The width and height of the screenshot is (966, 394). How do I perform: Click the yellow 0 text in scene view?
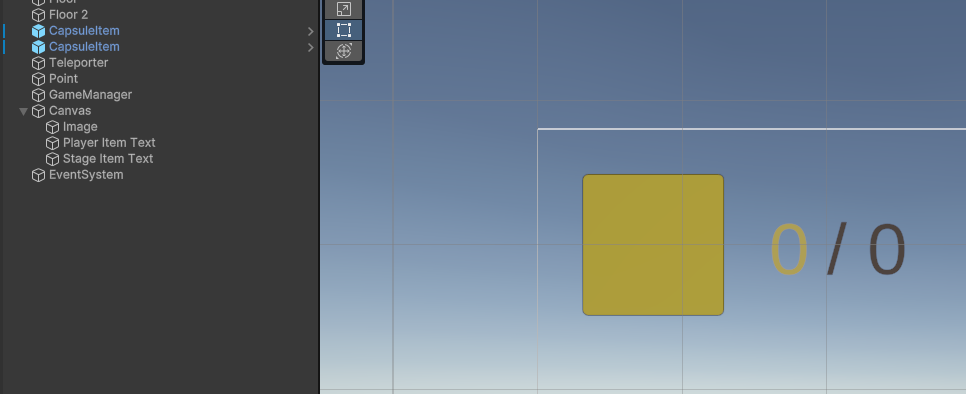(x=789, y=249)
